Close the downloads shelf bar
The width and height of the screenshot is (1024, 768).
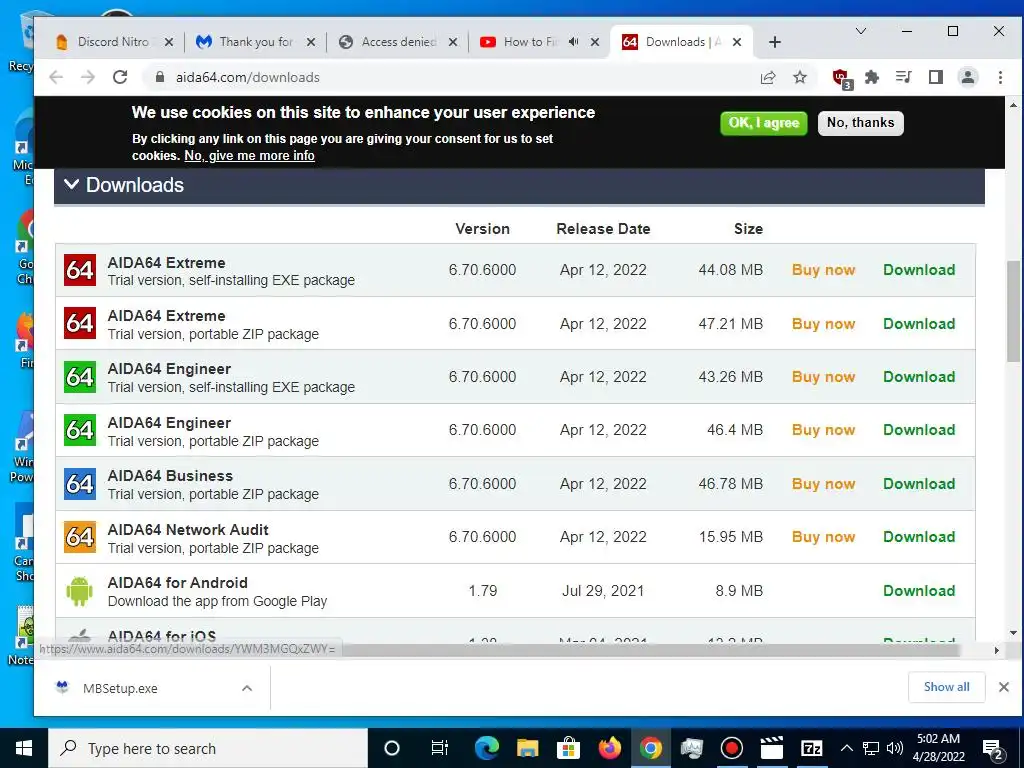[x=1004, y=687]
